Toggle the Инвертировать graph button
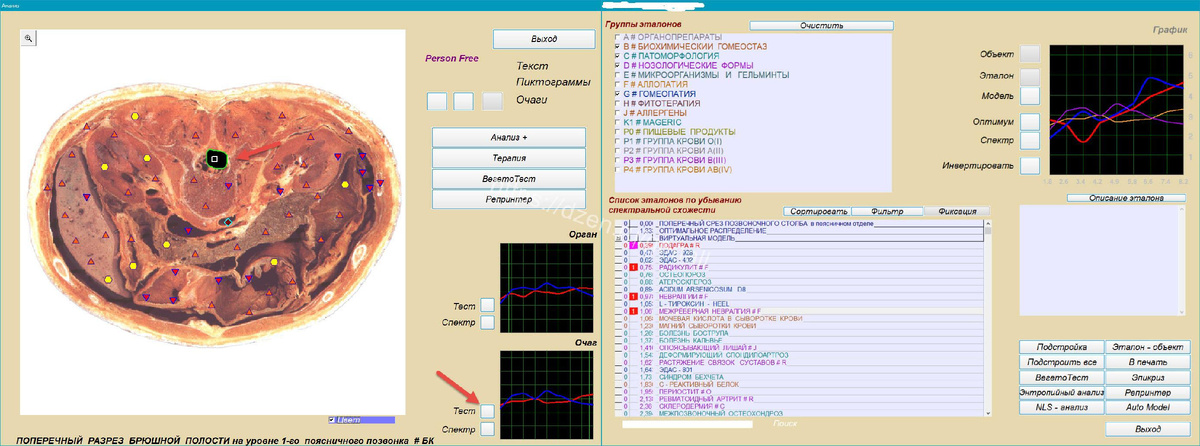Viewport: 1200px width, 446px height. [x=1029, y=165]
